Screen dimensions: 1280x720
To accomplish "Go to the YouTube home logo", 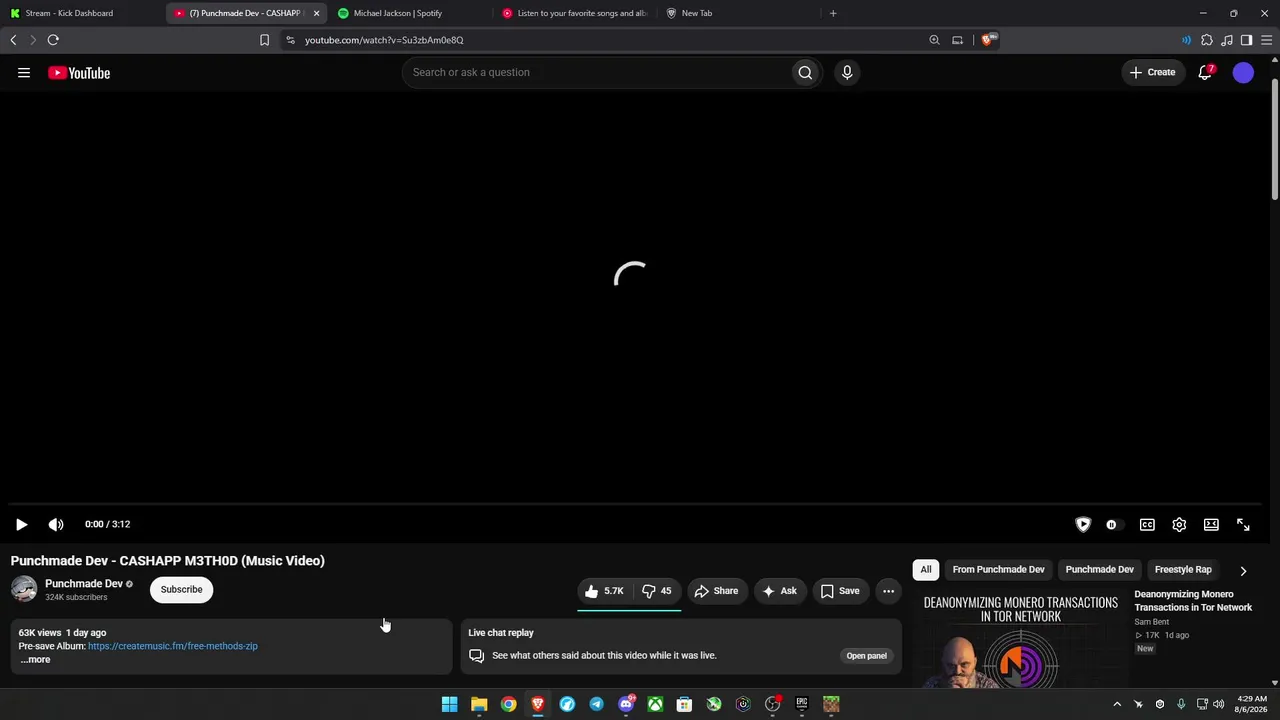I will click(79, 72).
